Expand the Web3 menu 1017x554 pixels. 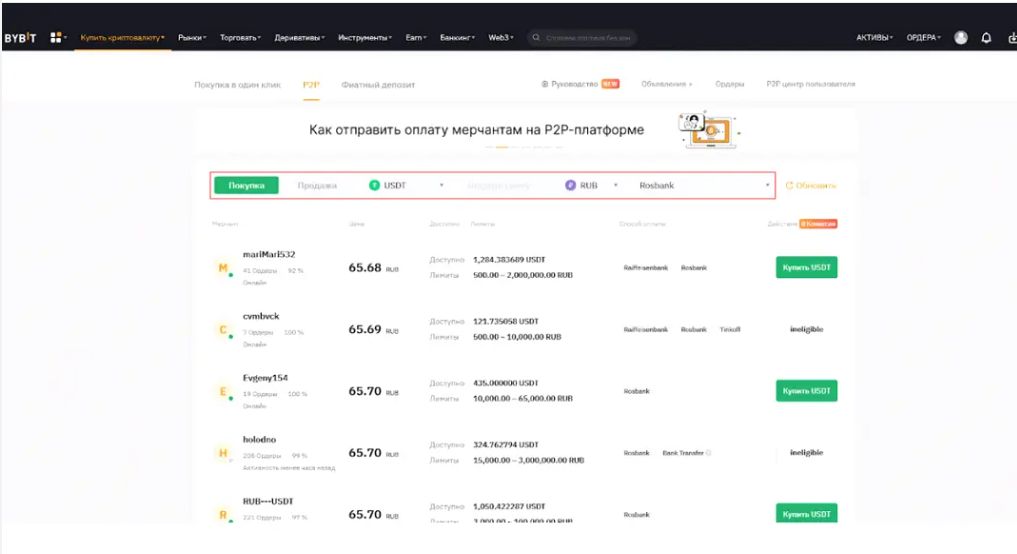tap(501, 38)
